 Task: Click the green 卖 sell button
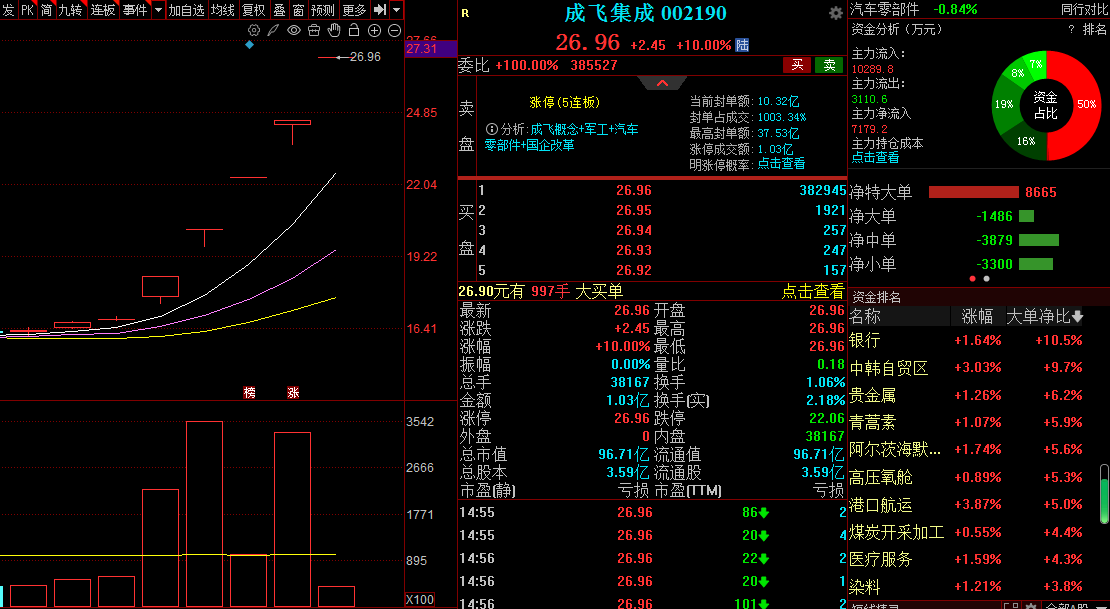[829, 65]
